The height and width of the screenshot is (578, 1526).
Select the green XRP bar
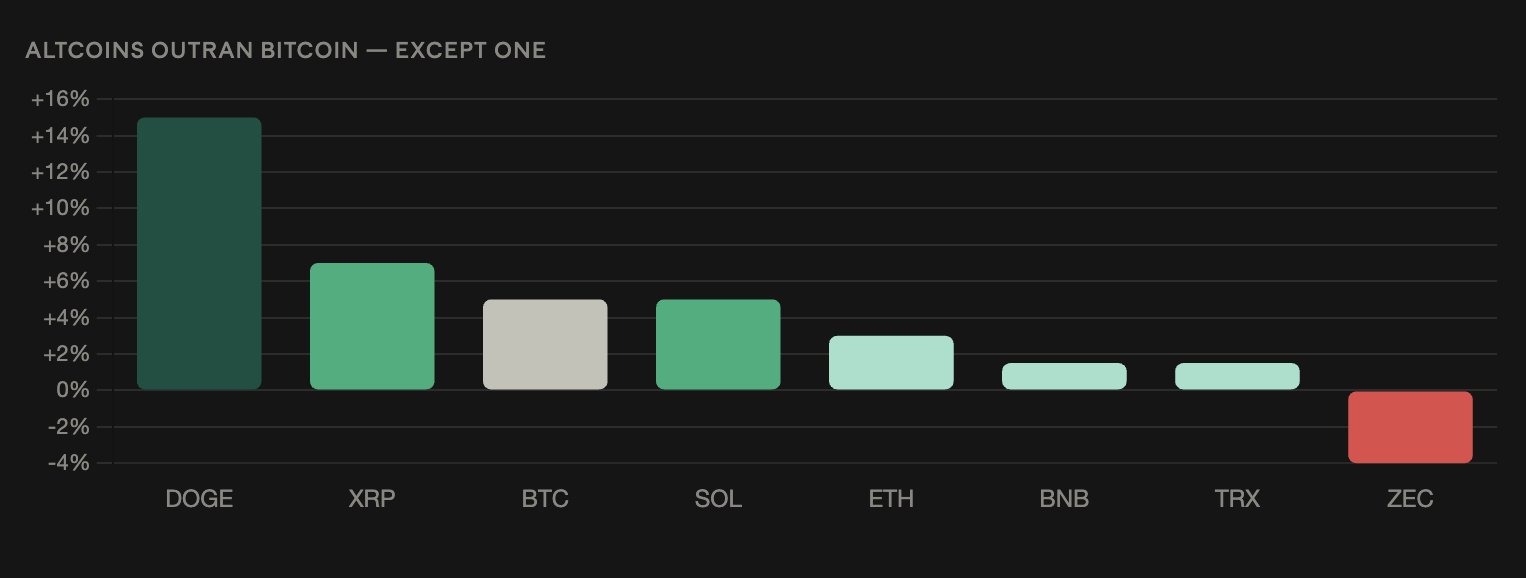[x=372, y=326]
